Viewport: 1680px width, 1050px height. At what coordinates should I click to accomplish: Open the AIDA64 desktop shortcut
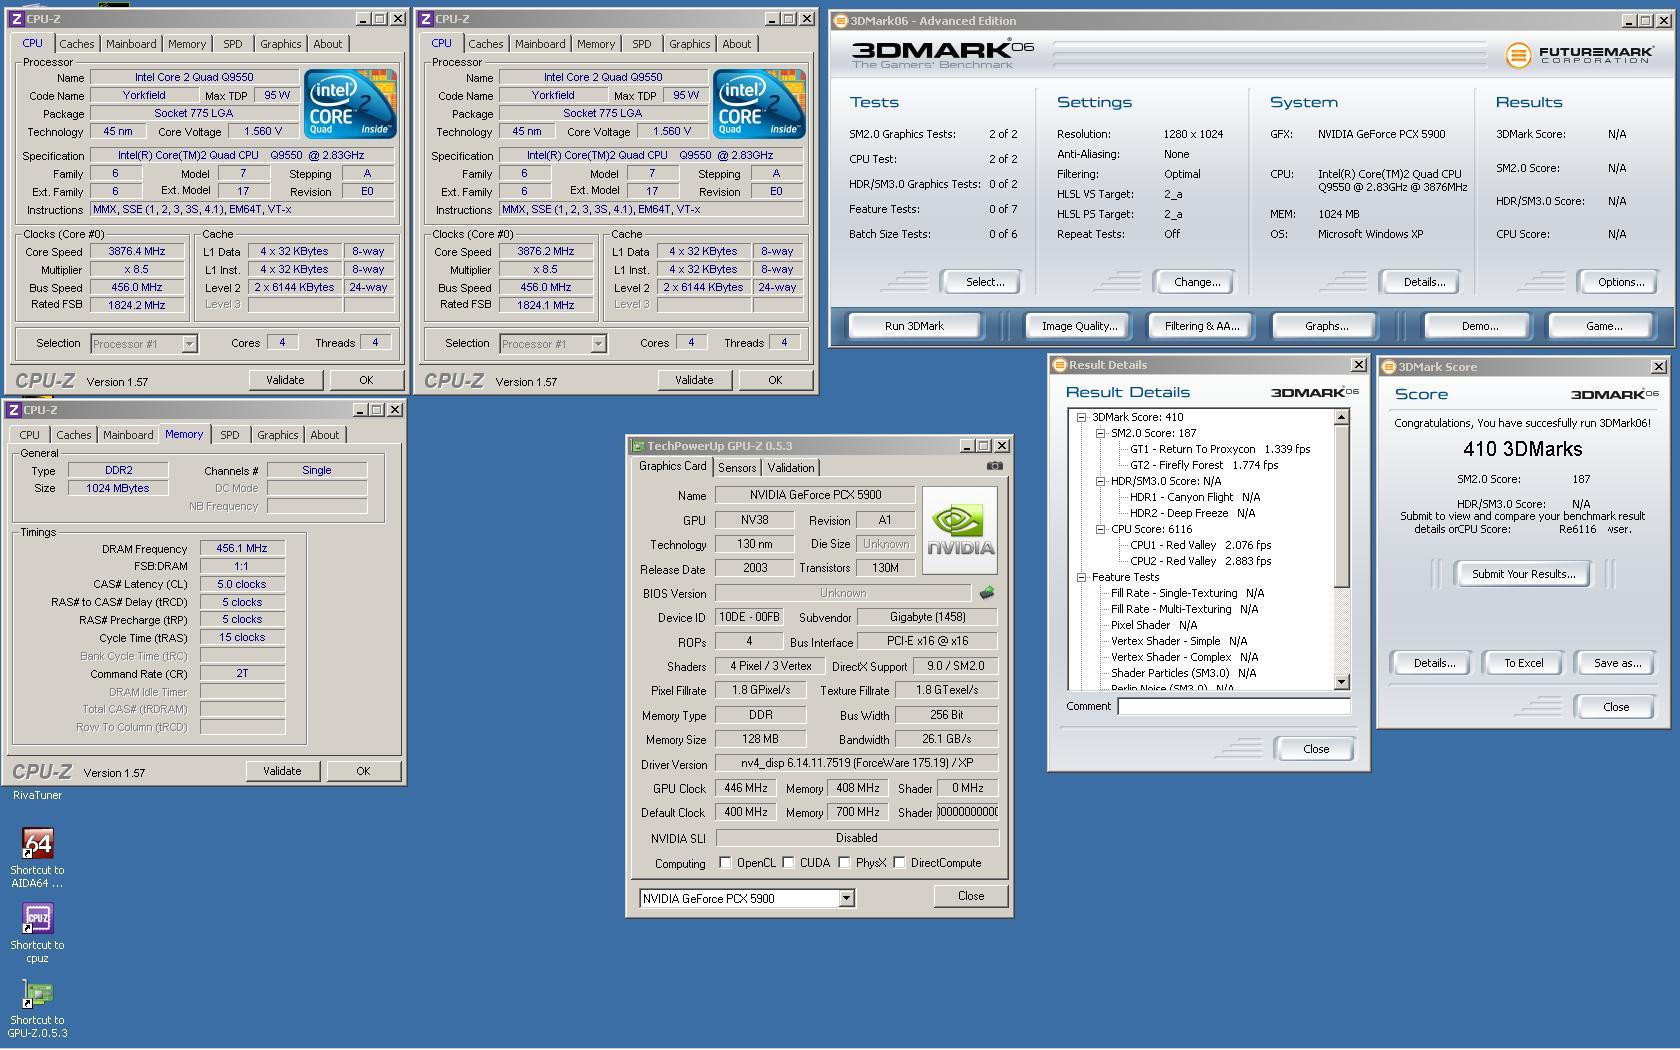(x=37, y=844)
